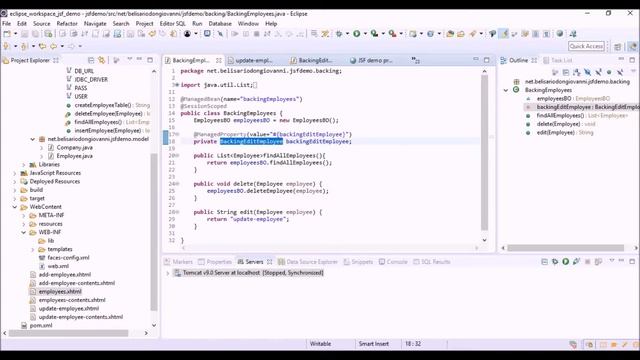Click the BackingEmployees class icon in Outline
This screenshot has width=640, height=360.
516,90
